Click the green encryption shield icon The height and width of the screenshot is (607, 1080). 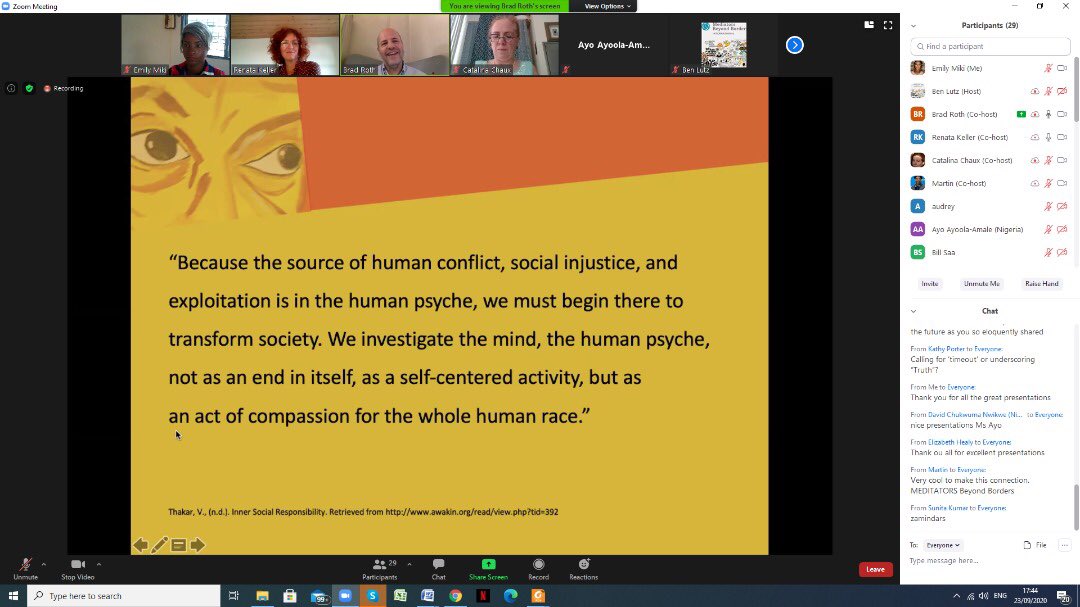click(x=29, y=88)
